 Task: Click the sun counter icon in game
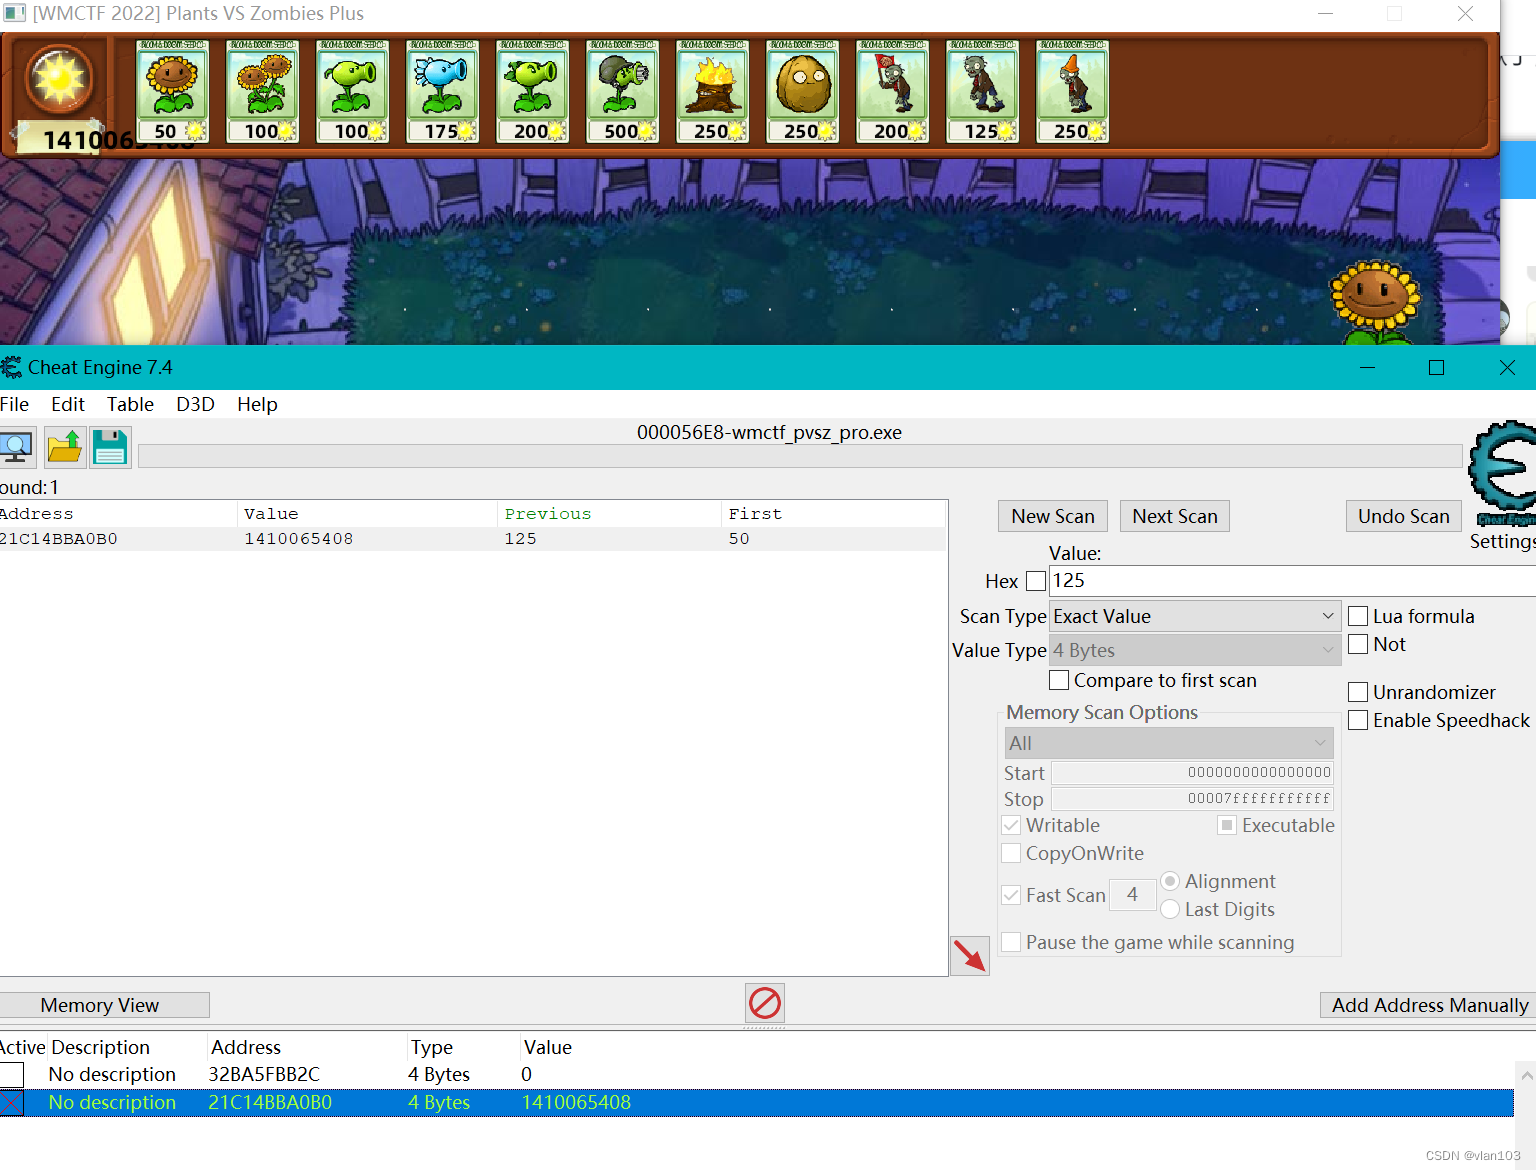point(61,79)
